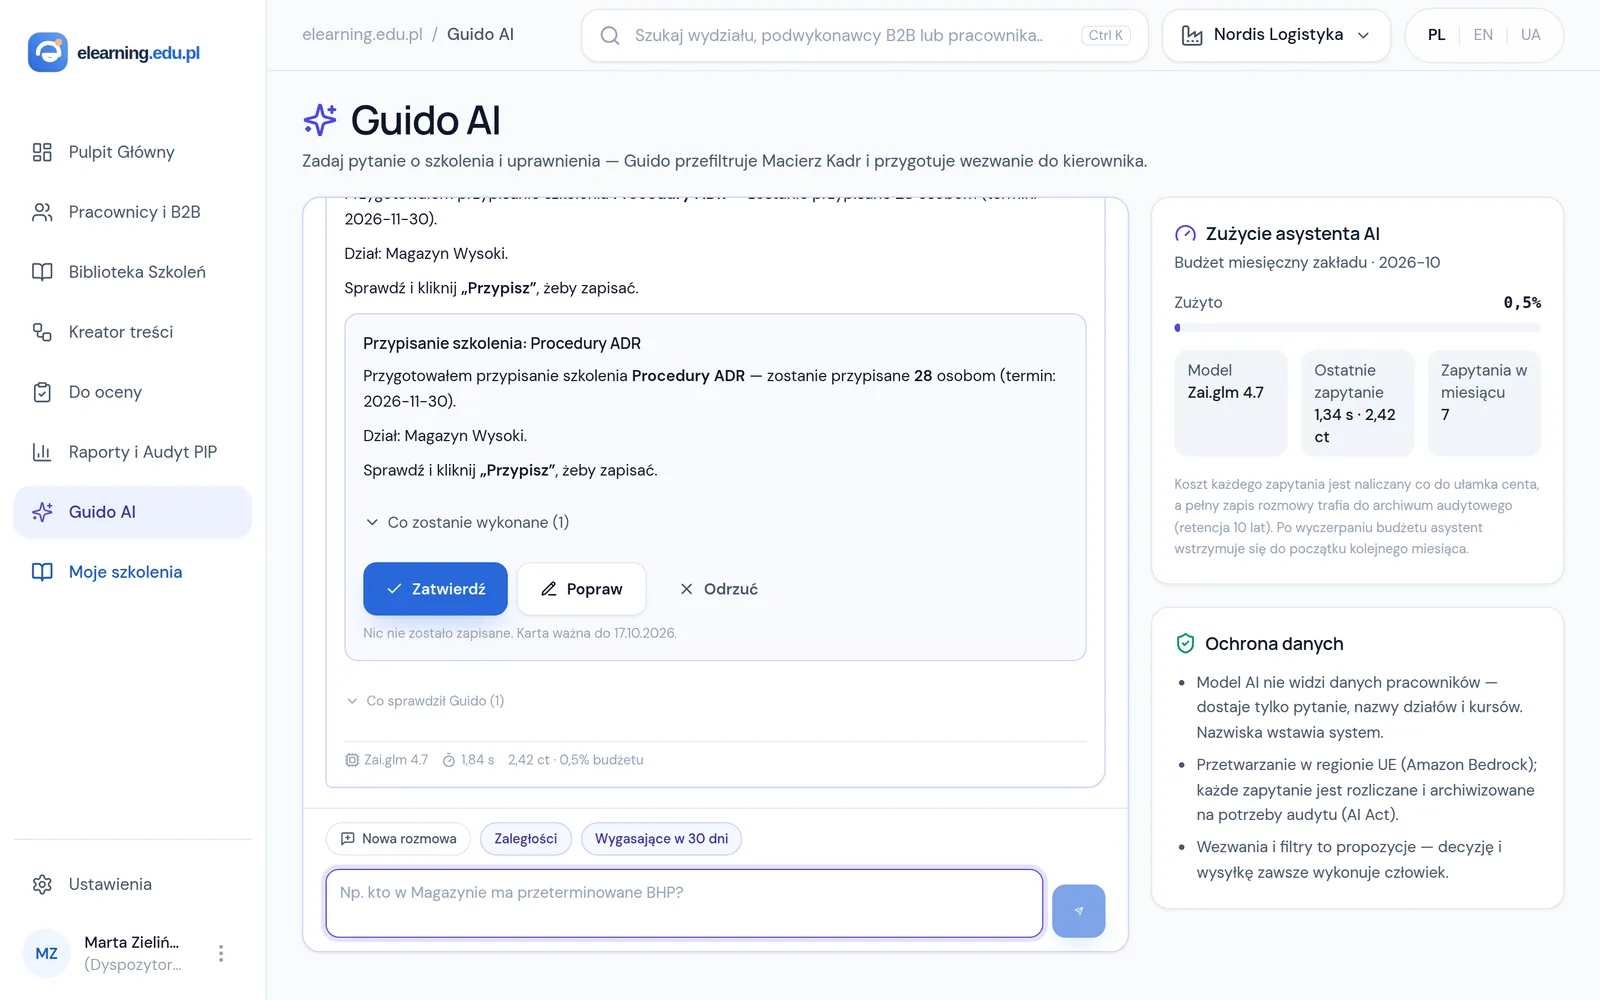Click the Guido AI sparkle sidebar icon
The height and width of the screenshot is (1000, 1600).
[x=42, y=512]
